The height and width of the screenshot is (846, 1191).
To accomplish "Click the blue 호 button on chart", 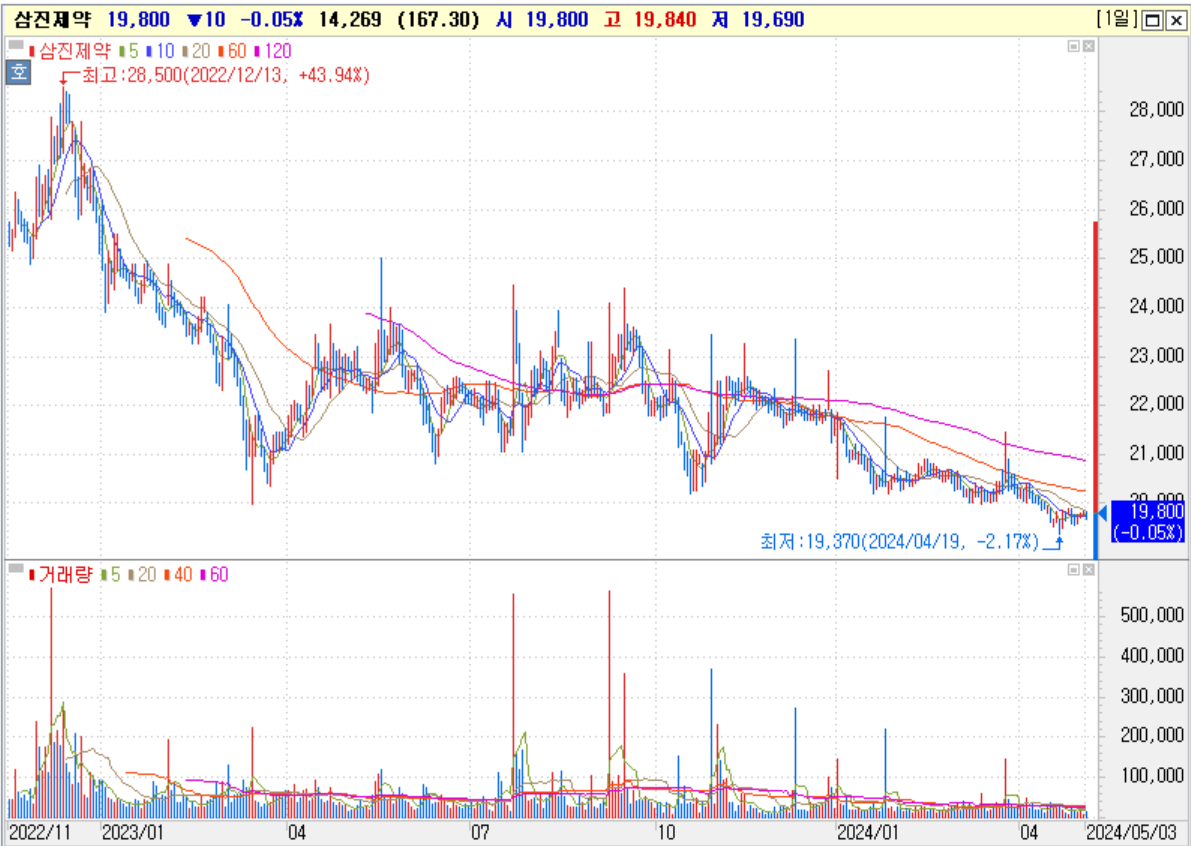I will 18,73.
